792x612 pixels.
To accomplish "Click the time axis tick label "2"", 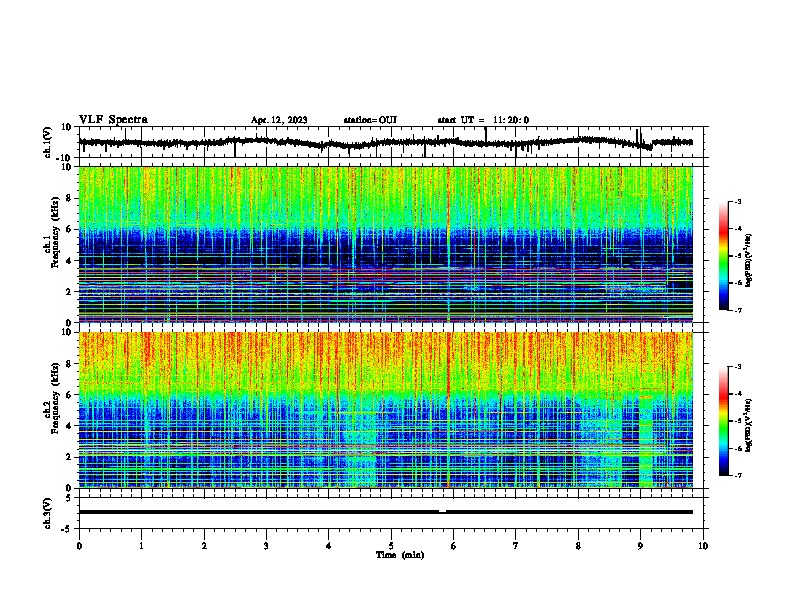I will pyautogui.click(x=204, y=546).
